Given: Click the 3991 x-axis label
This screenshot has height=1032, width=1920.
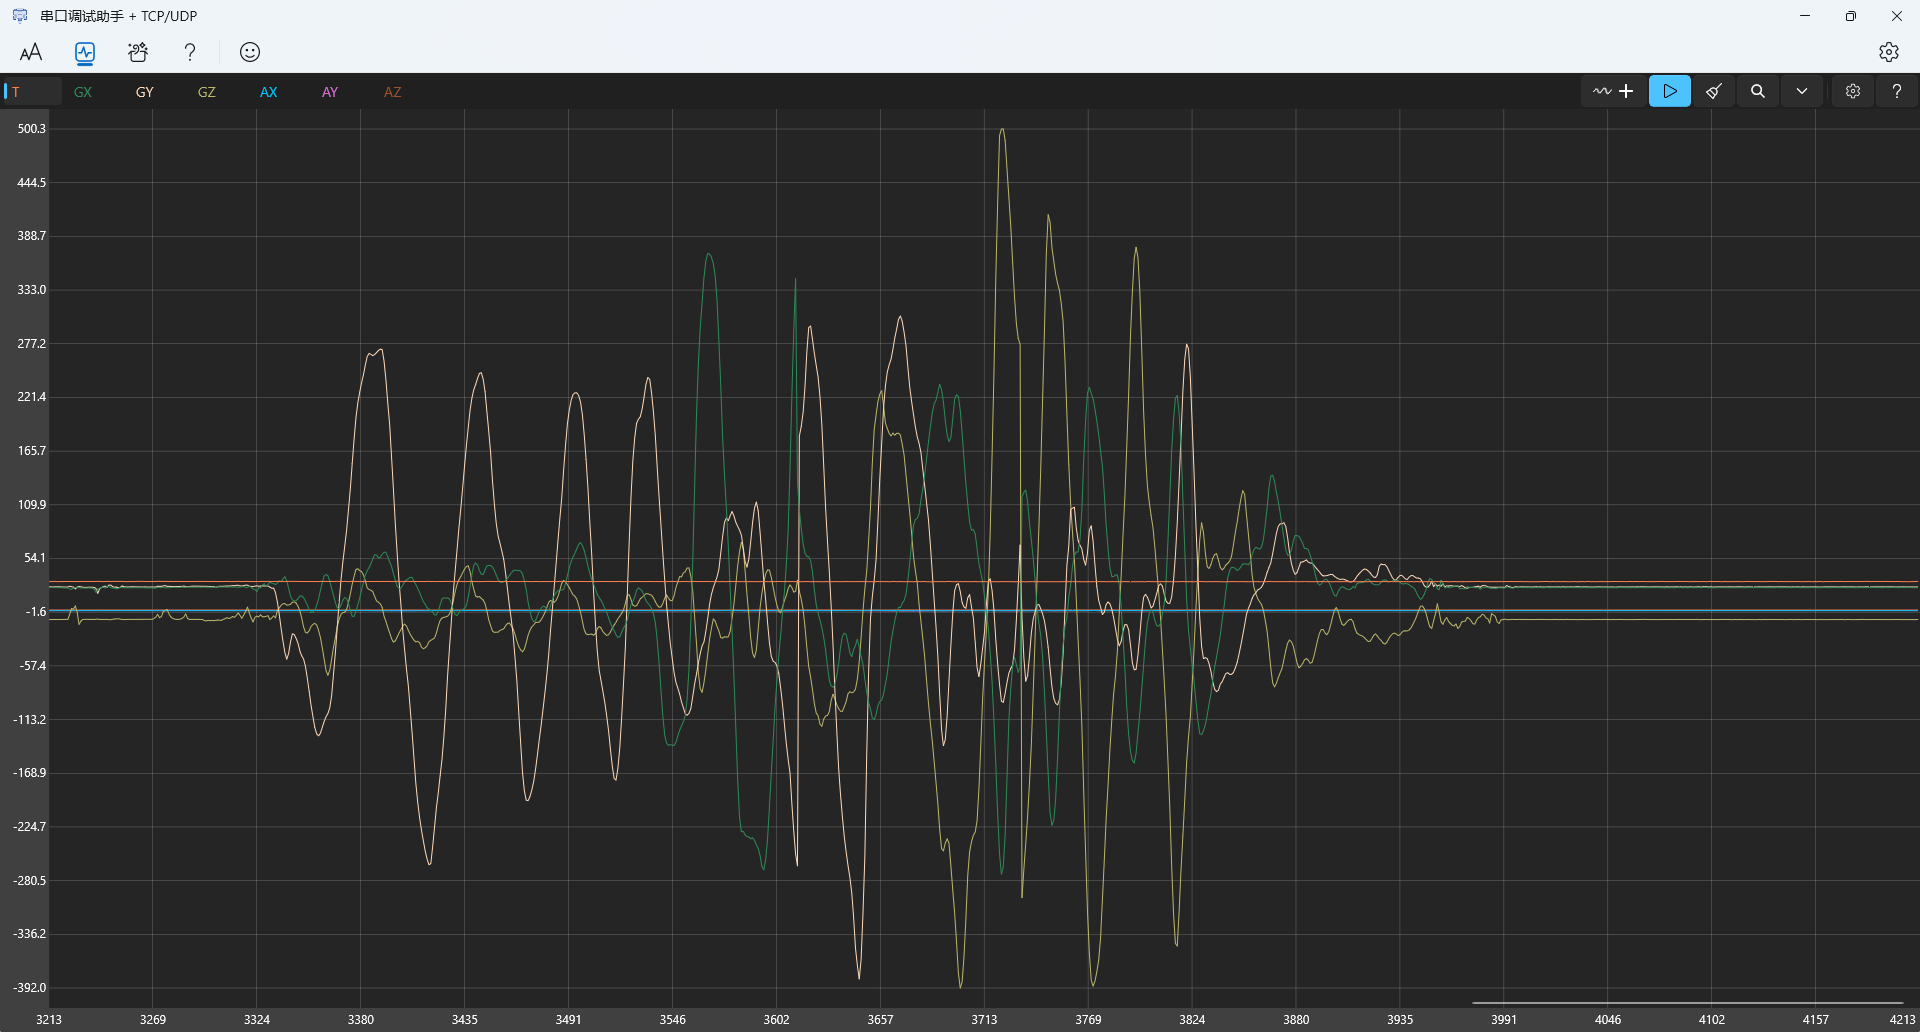Looking at the screenshot, I should point(1504,1020).
